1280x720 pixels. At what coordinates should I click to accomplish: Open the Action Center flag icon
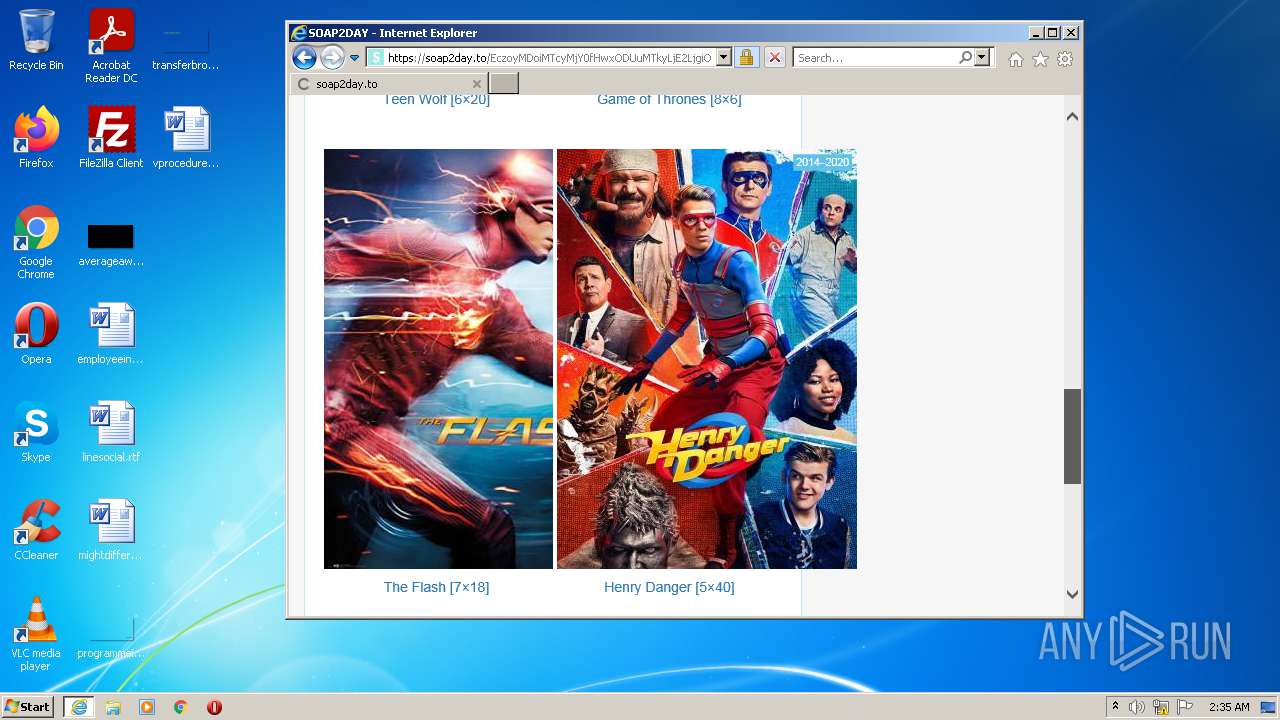pyautogui.click(x=1185, y=707)
